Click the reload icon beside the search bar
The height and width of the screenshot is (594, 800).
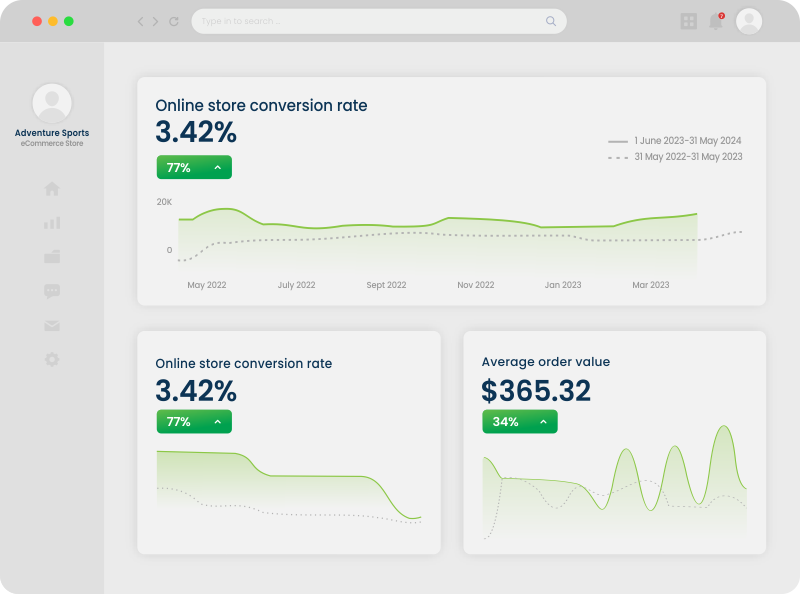(x=174, y=21)
